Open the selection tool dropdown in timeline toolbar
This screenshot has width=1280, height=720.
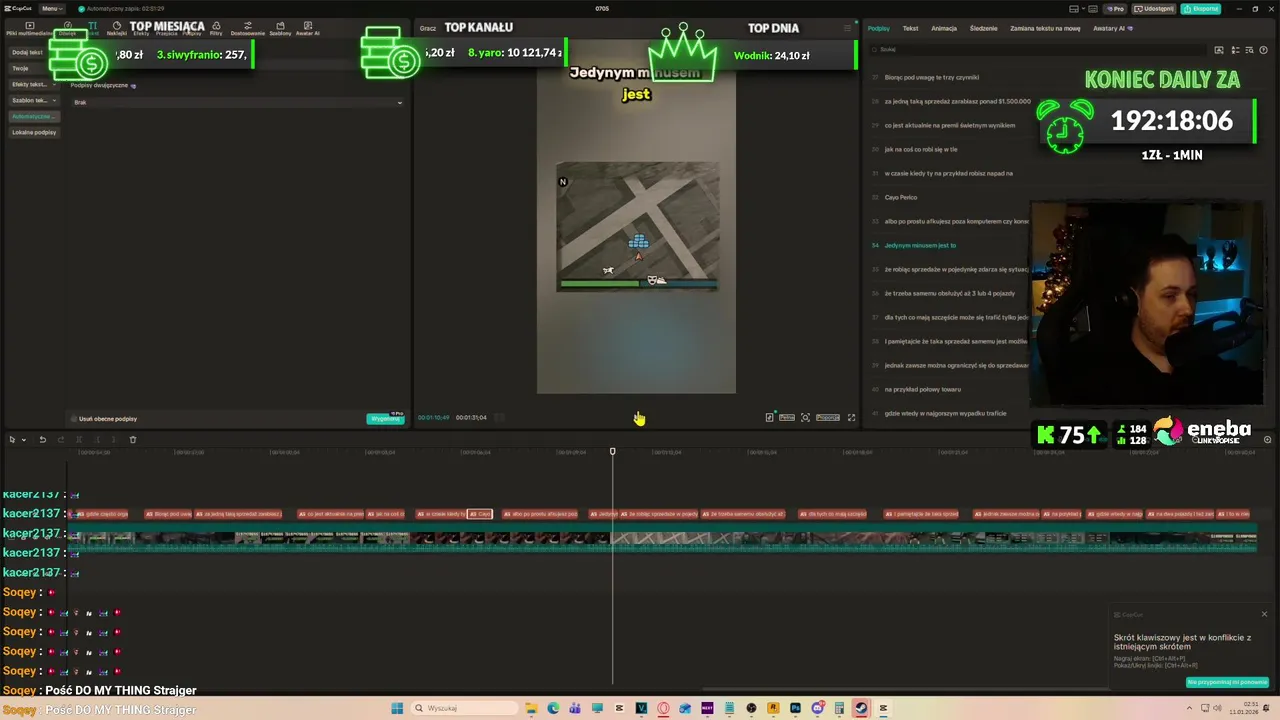23,440
